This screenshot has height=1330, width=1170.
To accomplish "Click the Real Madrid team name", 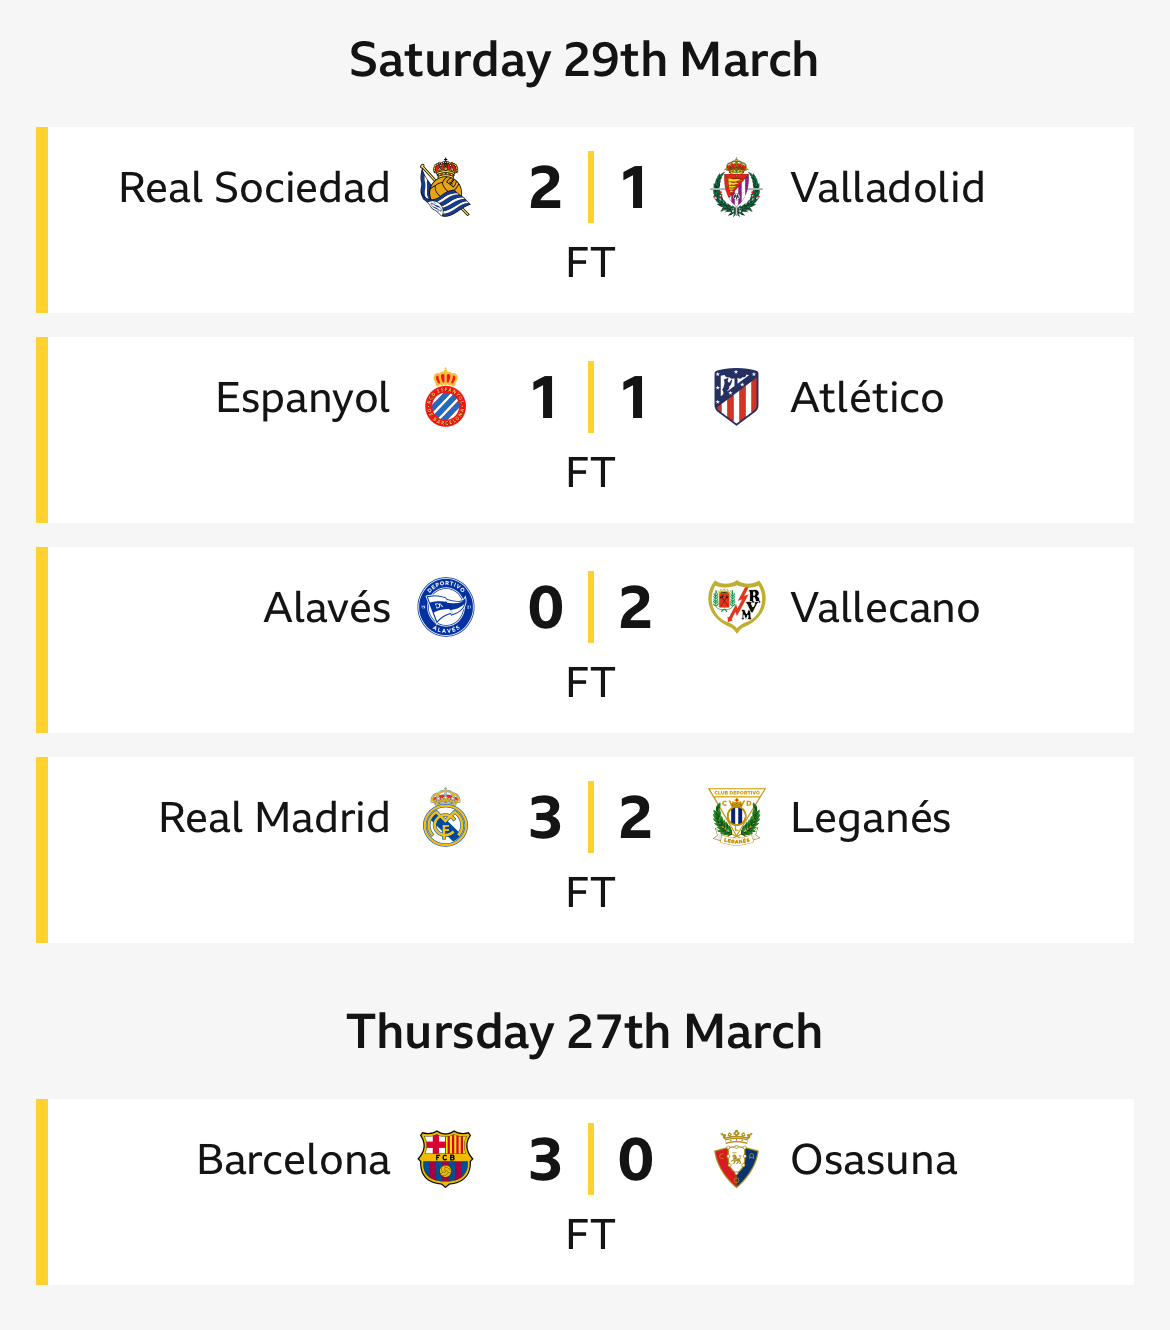I will [x=274, y=818].
